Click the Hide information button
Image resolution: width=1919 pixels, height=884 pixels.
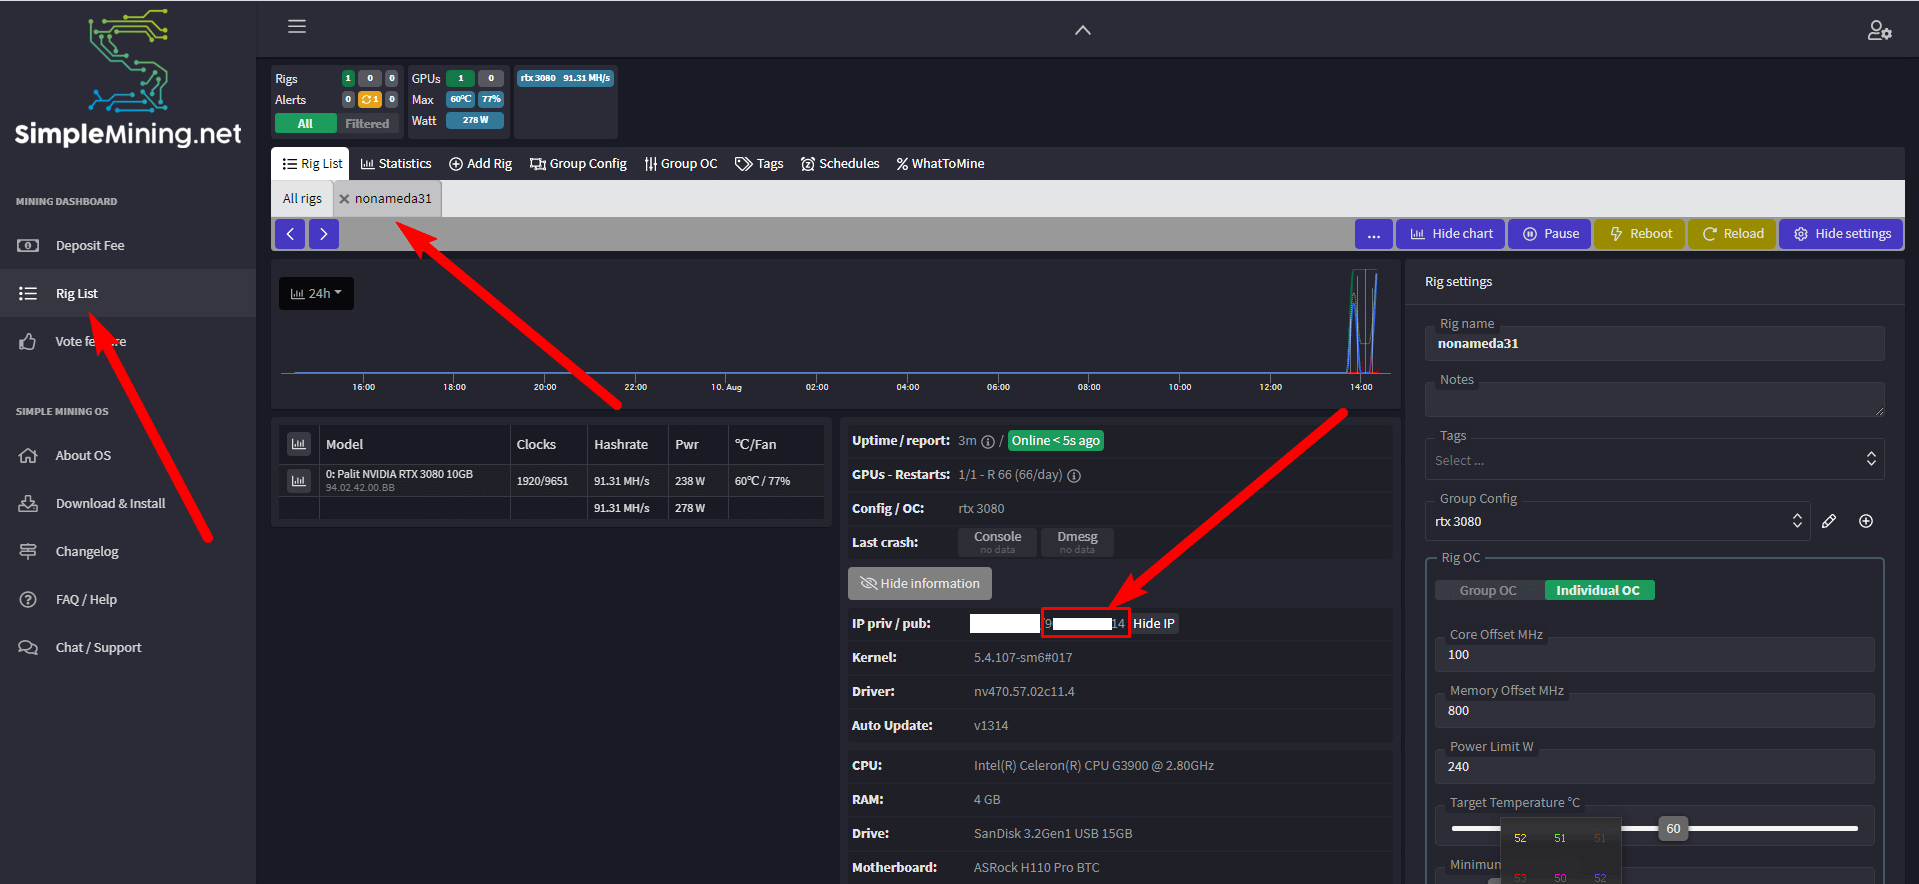(x=920, y=583)
